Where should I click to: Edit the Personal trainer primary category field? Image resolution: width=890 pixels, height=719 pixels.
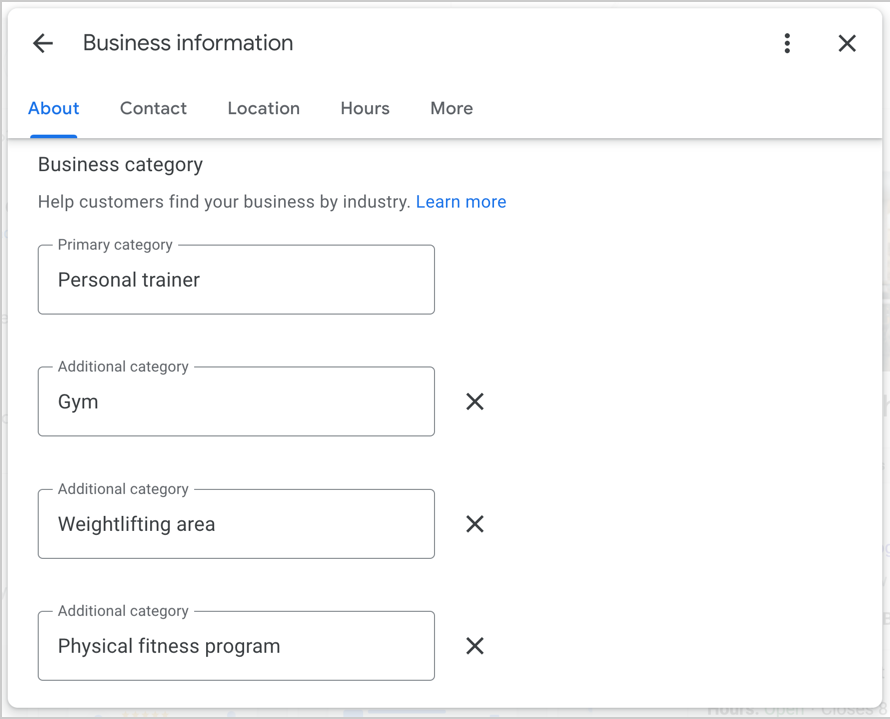coord(236,281)
